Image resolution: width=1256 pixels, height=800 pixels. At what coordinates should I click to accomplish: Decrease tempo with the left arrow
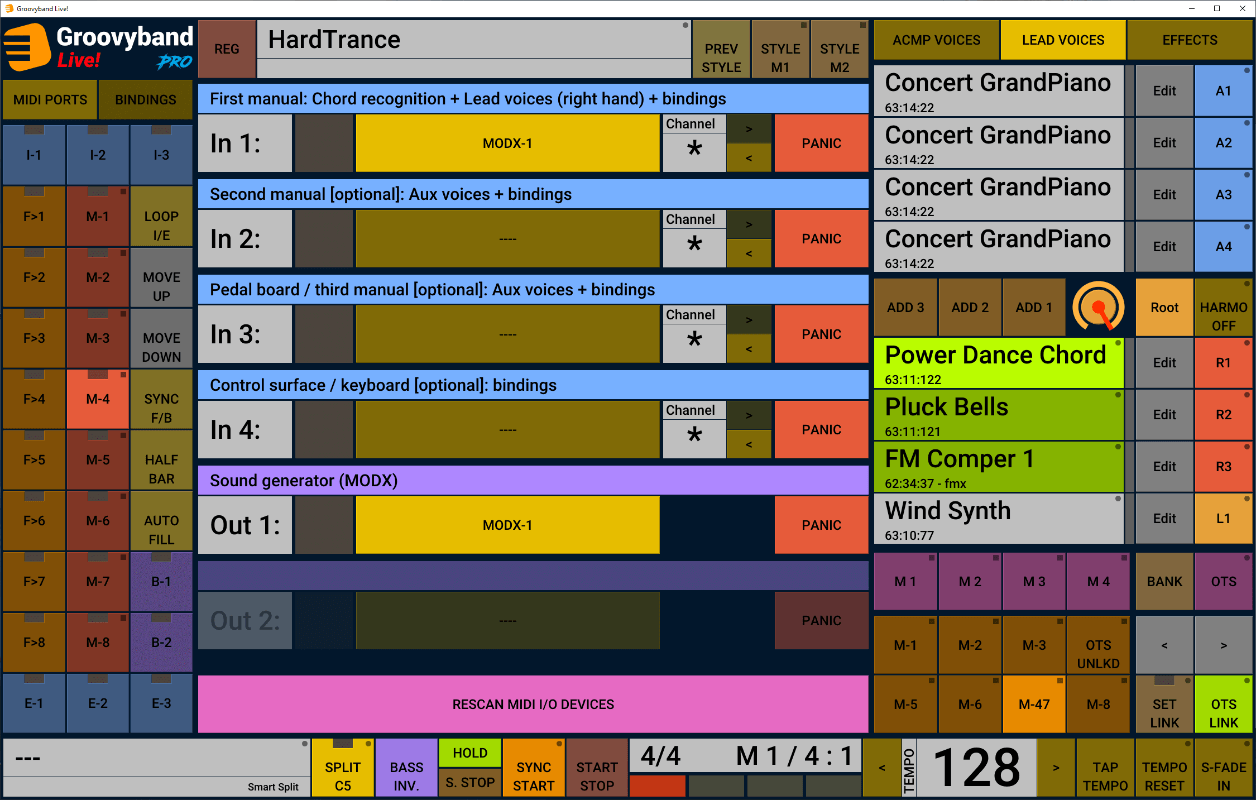click(882, 768)
